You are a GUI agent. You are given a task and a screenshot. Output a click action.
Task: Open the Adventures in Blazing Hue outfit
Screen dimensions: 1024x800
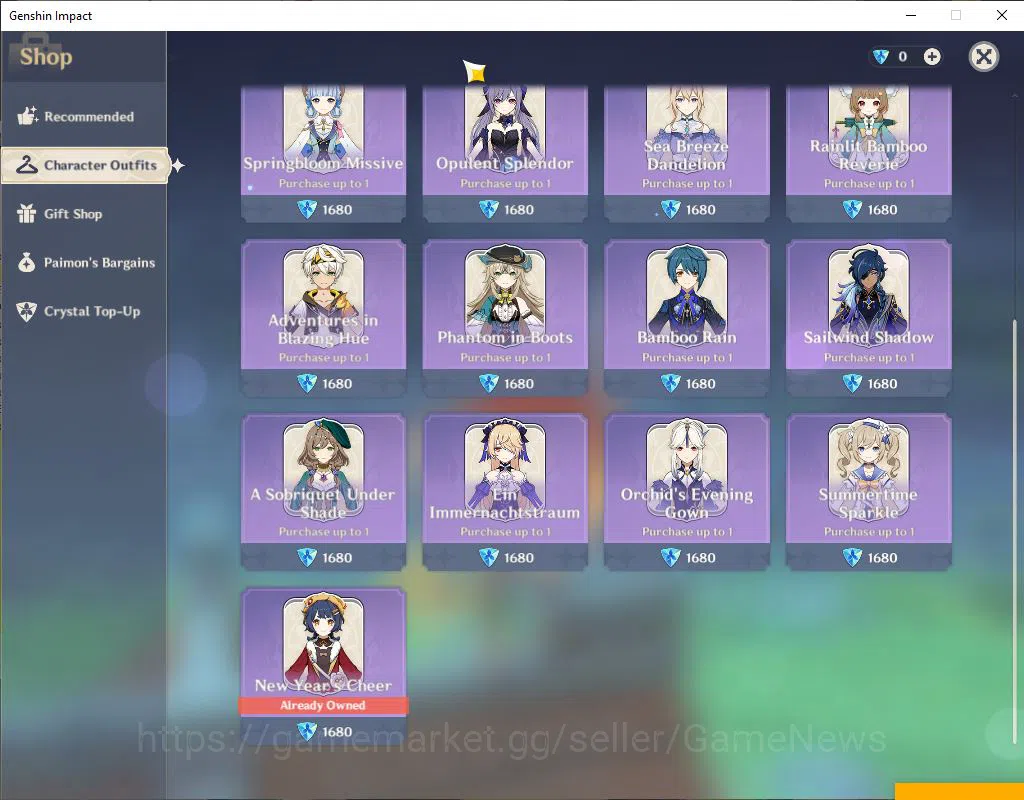324,318
